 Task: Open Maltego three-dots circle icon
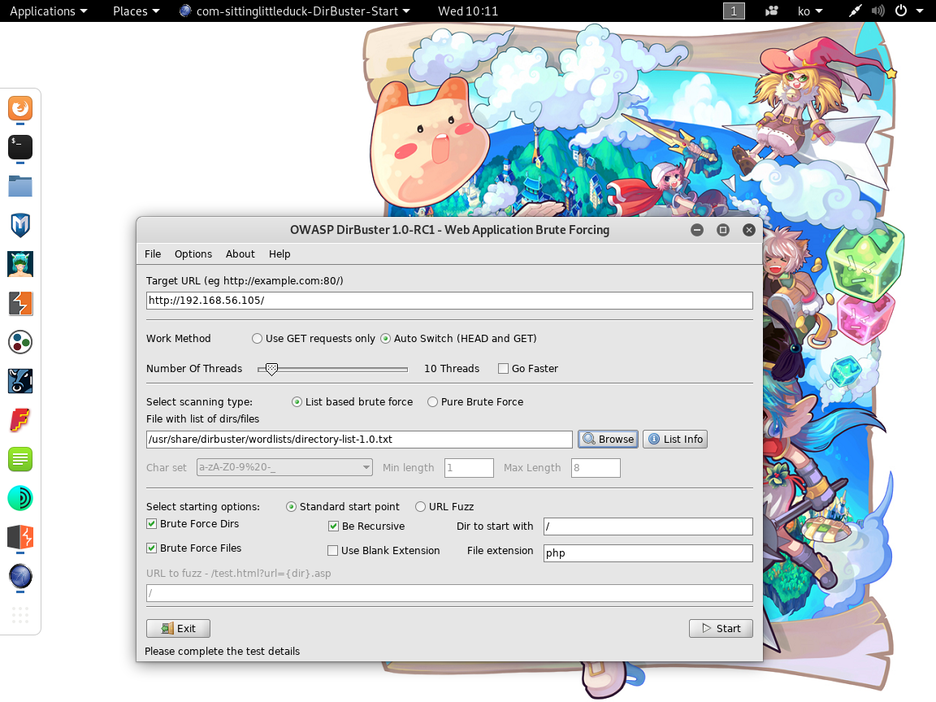click(20, 342)
